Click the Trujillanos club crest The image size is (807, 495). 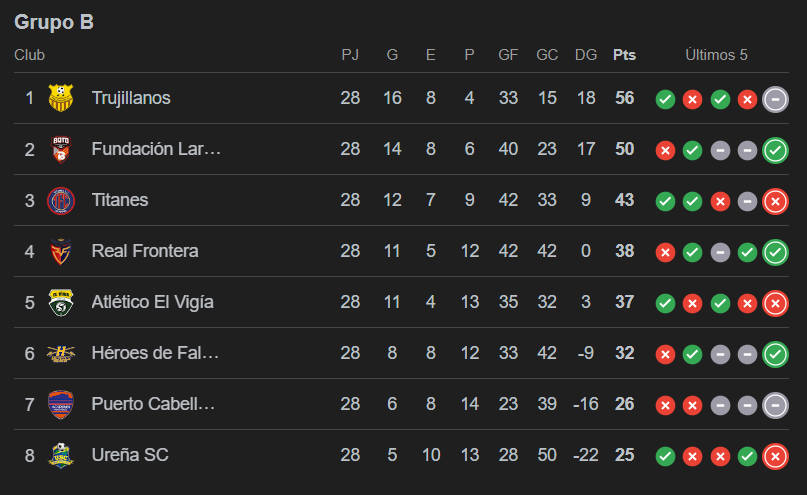click(x=61, y=98)
